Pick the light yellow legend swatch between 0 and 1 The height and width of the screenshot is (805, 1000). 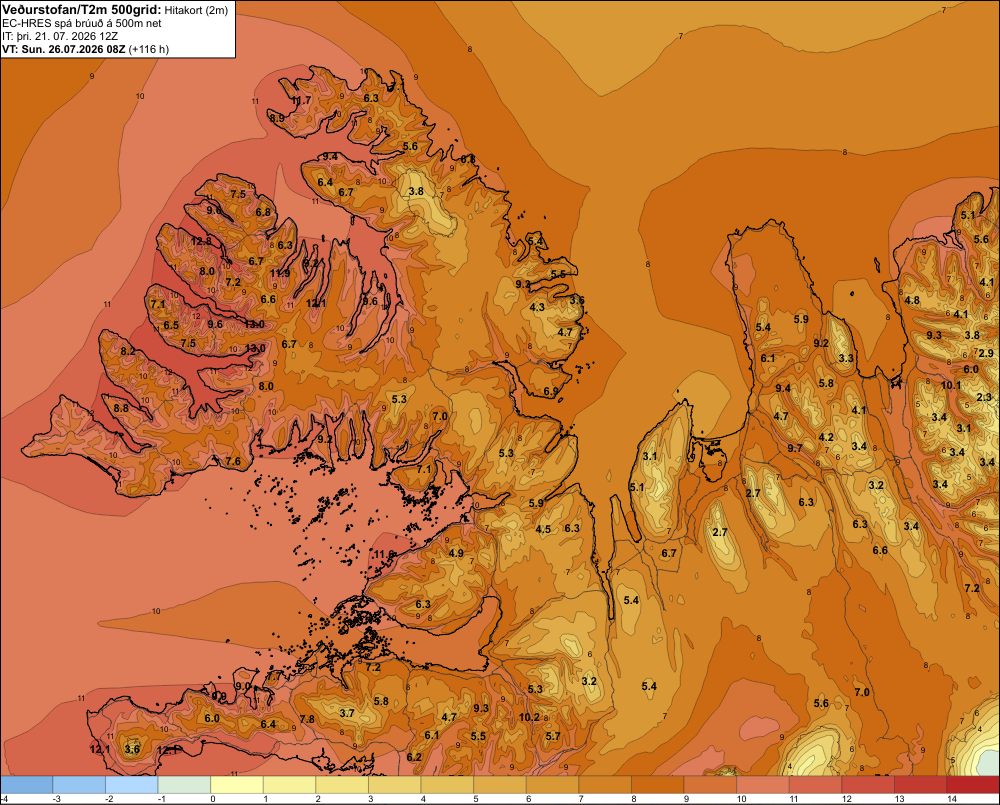[x=237, y=785]
